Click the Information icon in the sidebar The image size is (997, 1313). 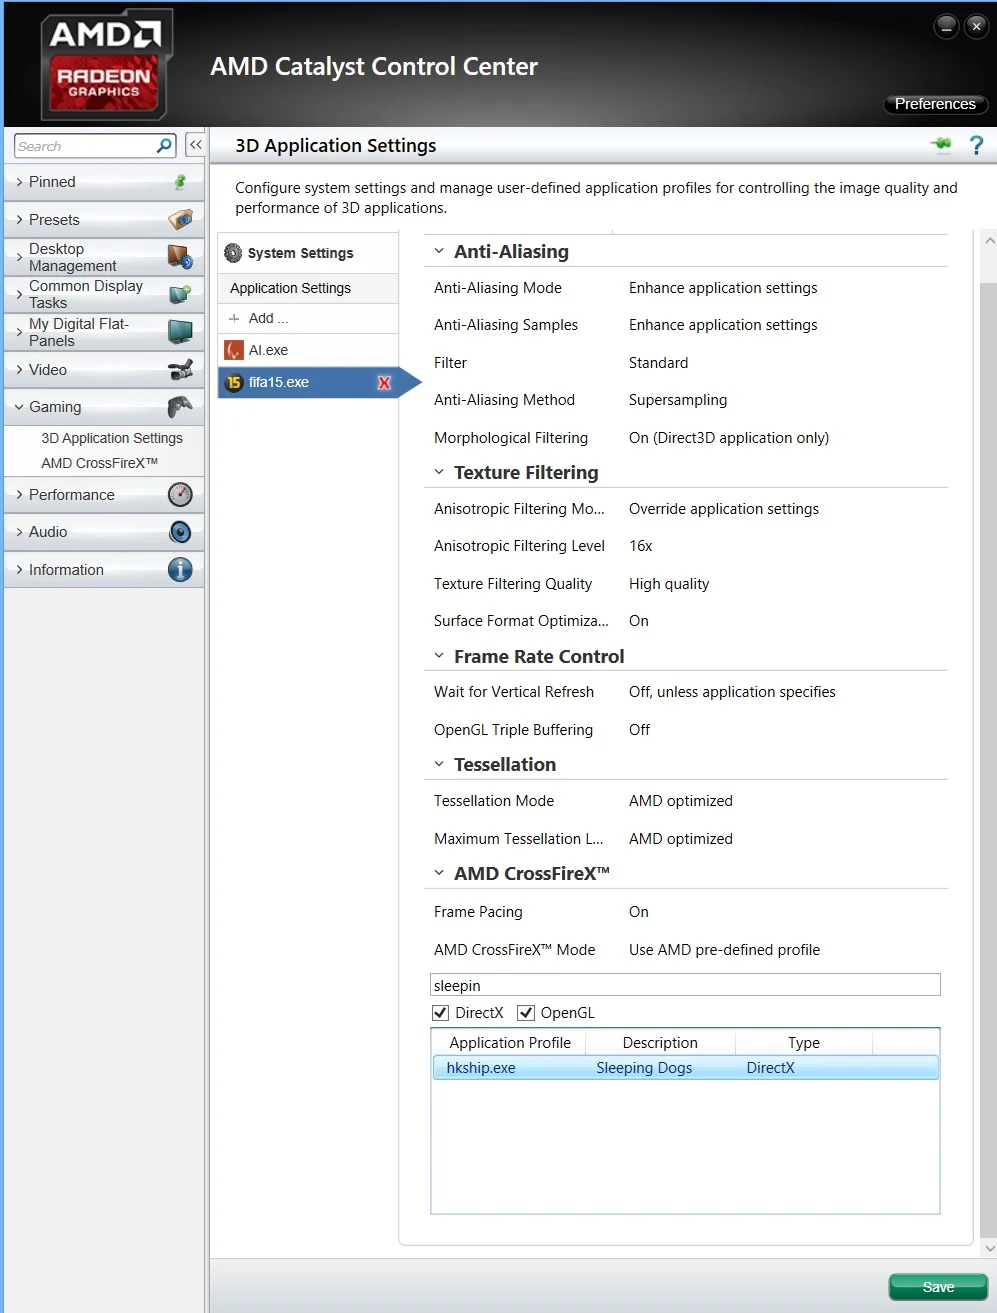tap(180, 570)
